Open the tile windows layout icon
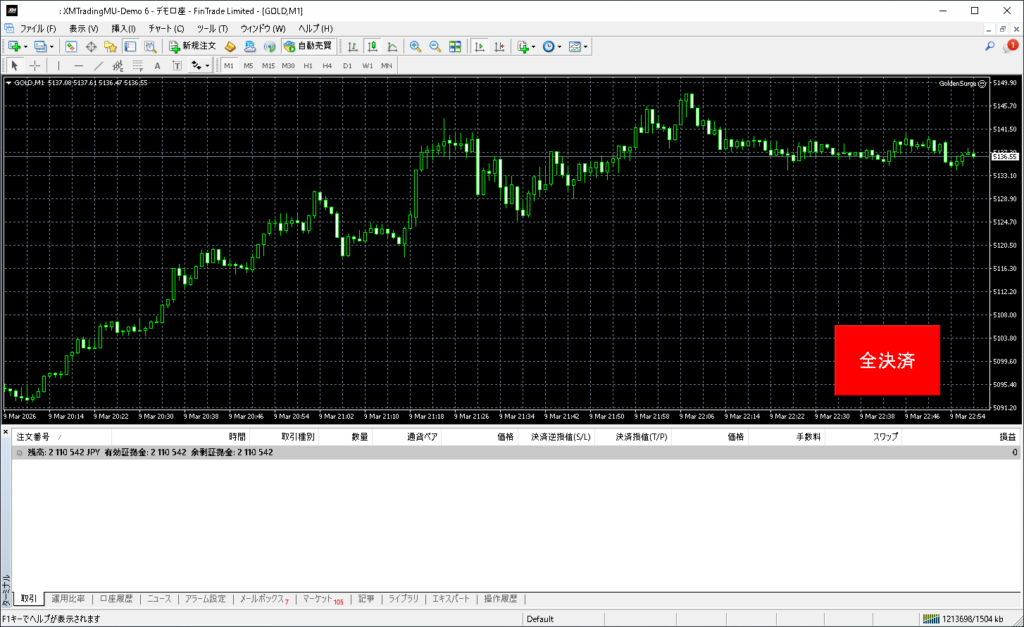1024x627 pixels. (x=455, y=46)
